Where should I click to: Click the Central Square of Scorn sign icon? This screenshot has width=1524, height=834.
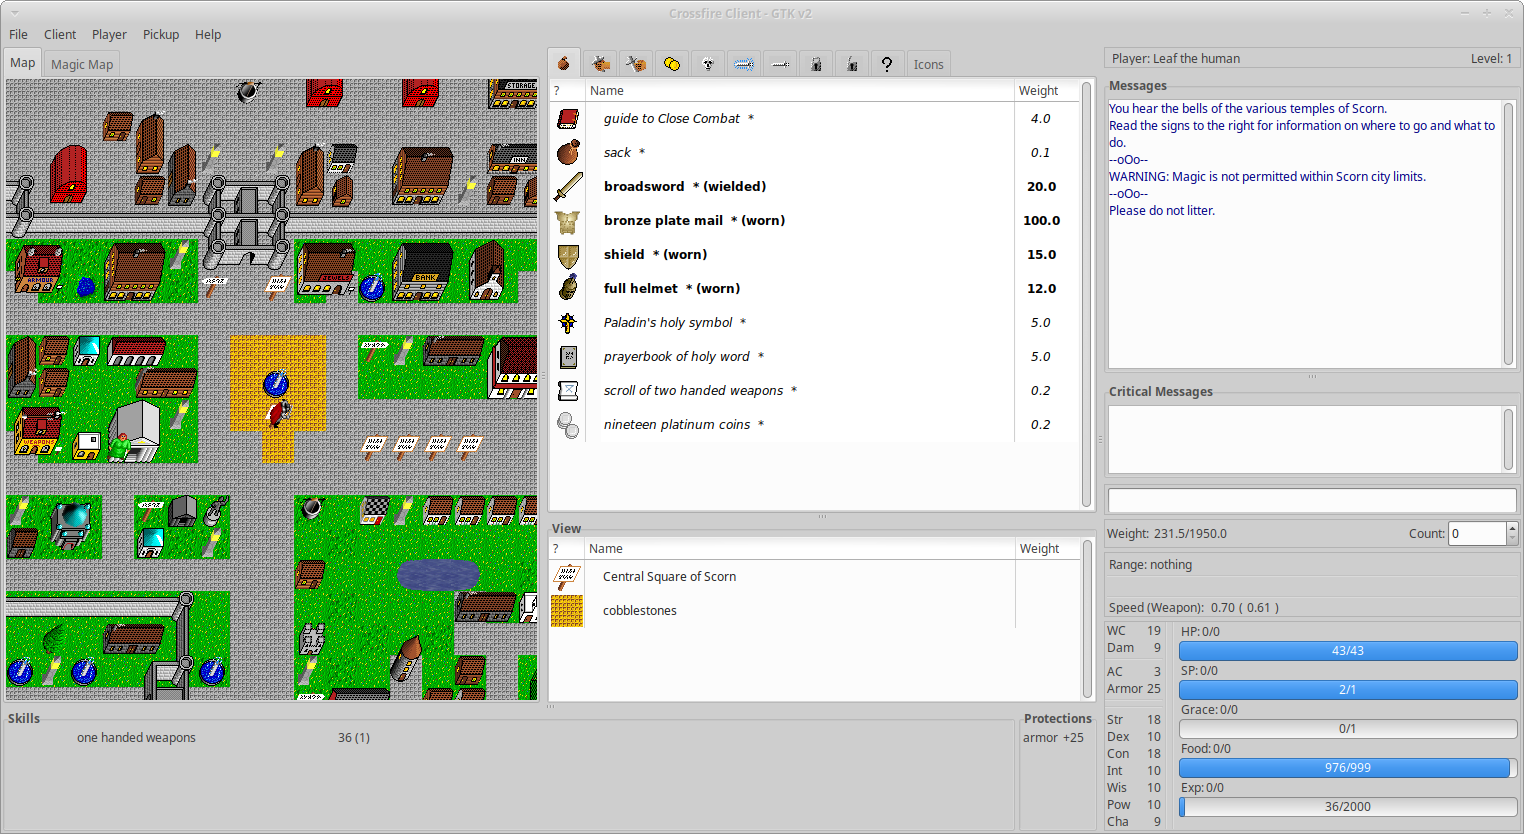pos(567,577)
